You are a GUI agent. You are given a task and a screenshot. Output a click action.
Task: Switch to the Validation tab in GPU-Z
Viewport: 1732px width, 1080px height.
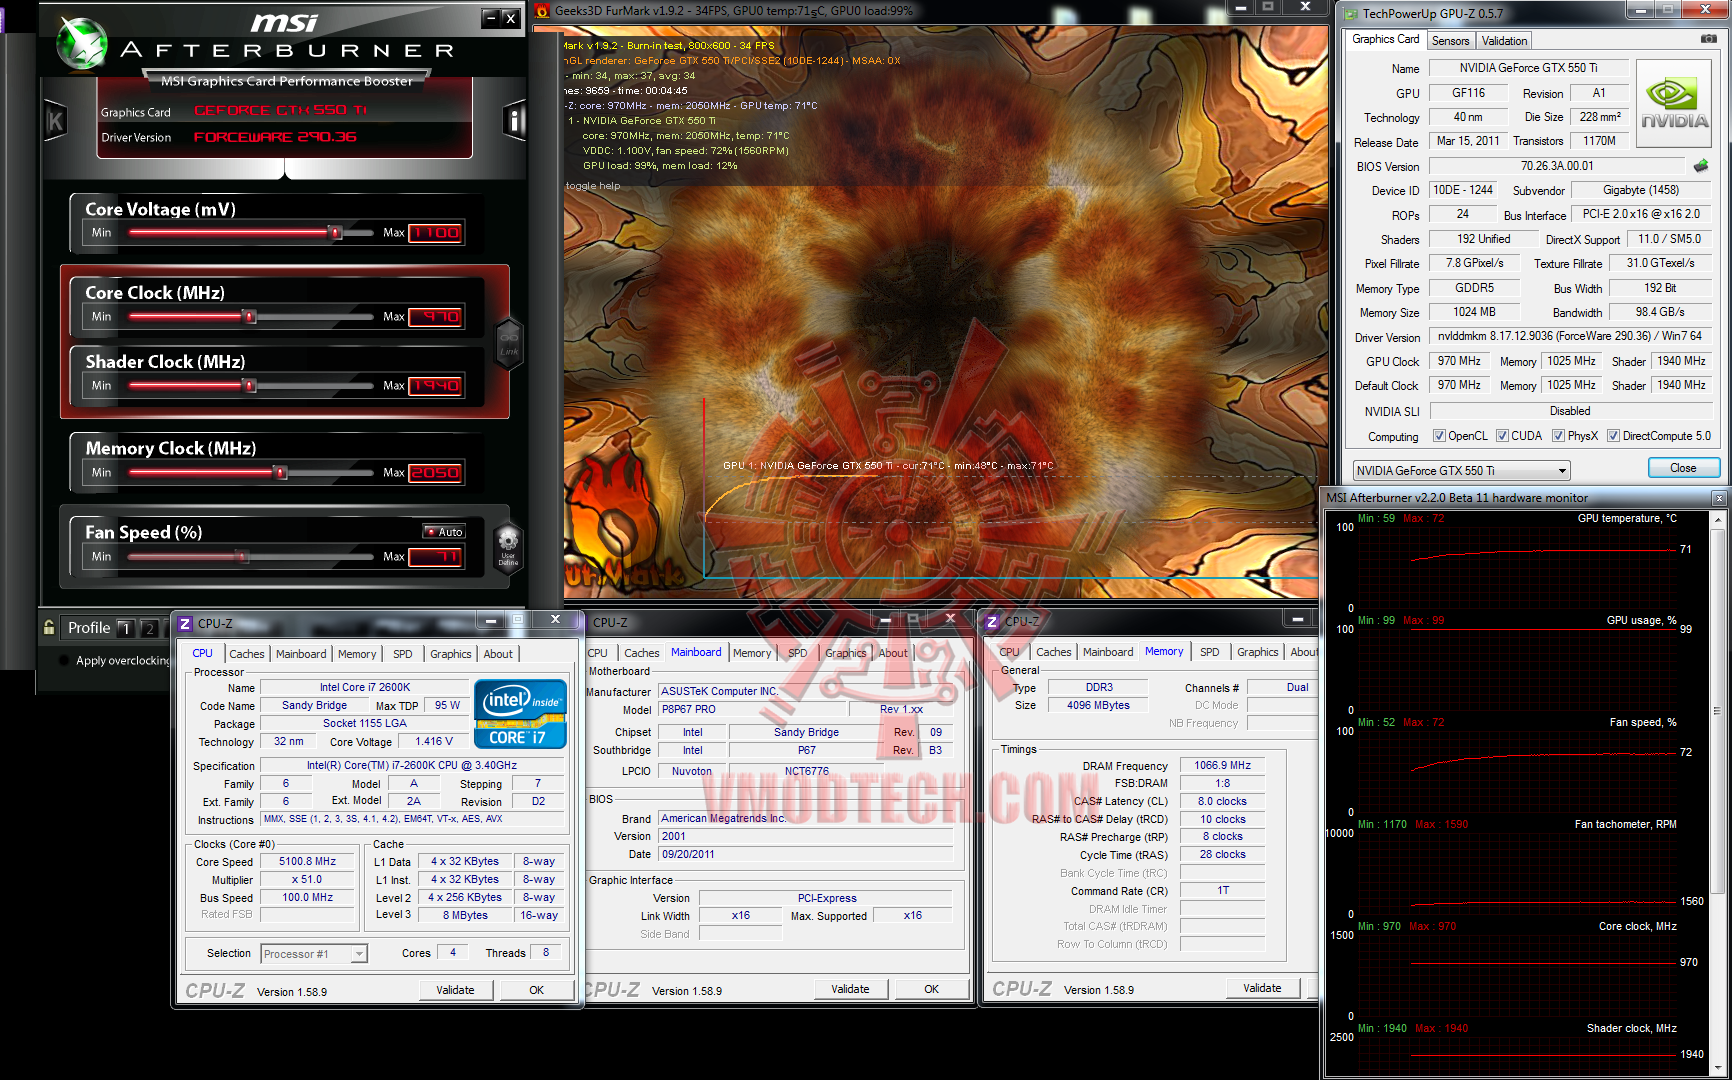(1504, 41)
